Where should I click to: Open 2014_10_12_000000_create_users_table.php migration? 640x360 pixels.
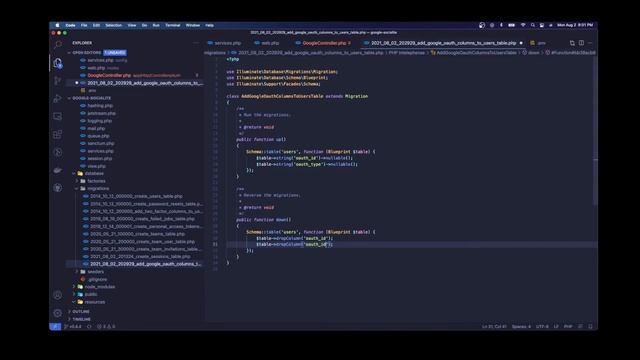[135, 196]
